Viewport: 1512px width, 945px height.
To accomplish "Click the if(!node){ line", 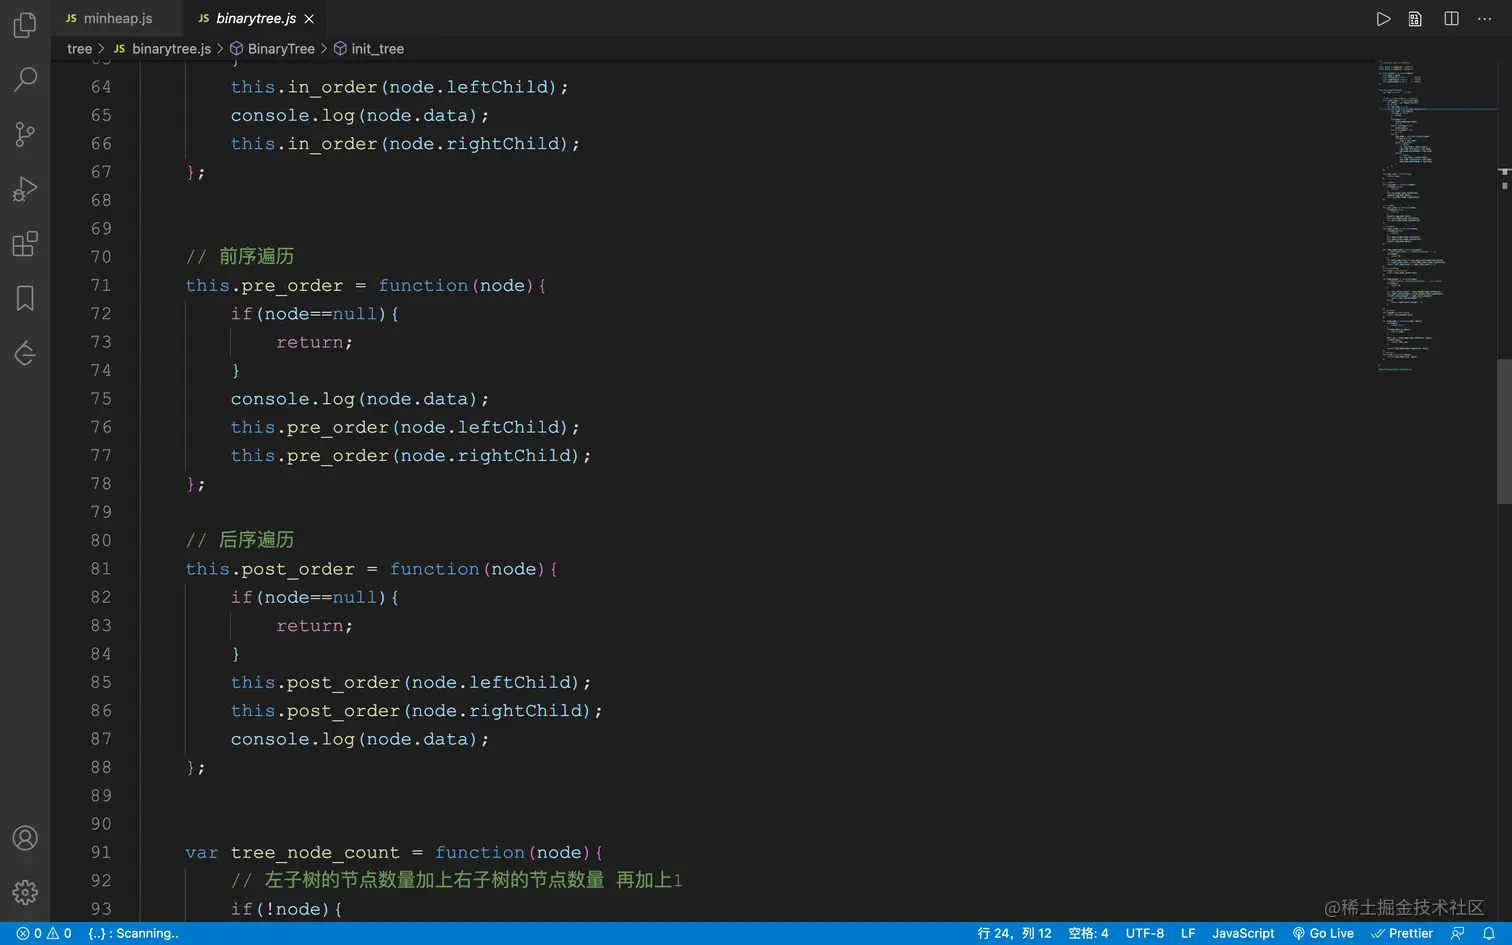I will click(287, 909).
